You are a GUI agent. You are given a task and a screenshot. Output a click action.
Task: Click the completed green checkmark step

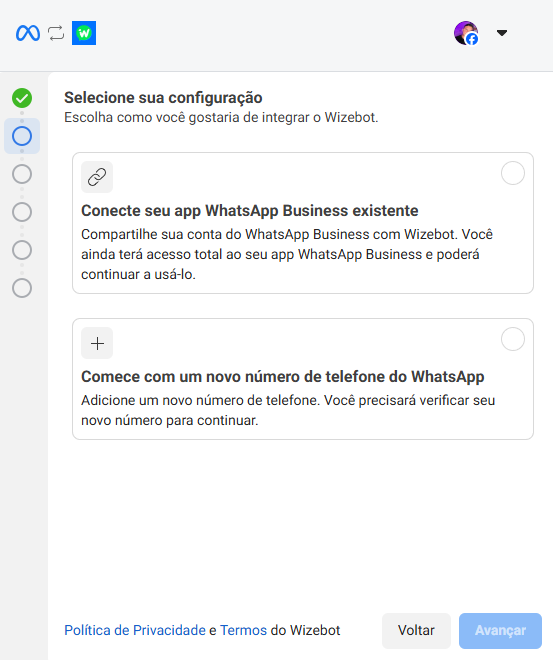(x=22, y=98)
